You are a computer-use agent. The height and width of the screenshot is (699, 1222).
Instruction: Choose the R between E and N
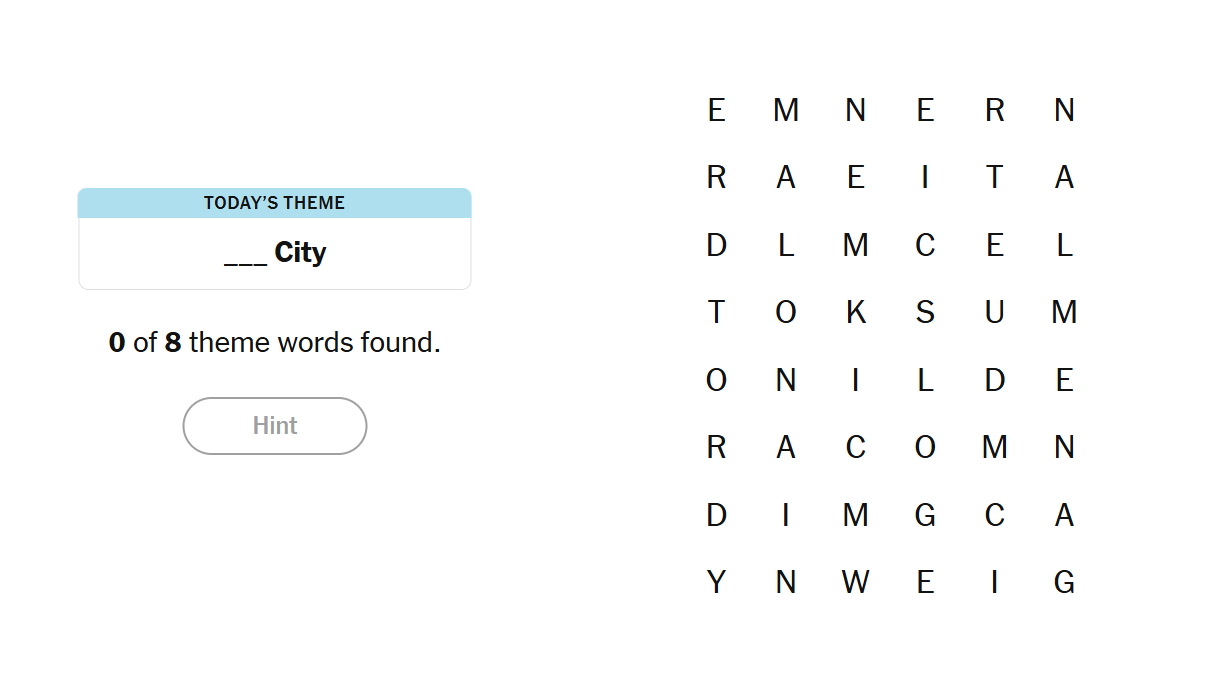pos(994,110)
